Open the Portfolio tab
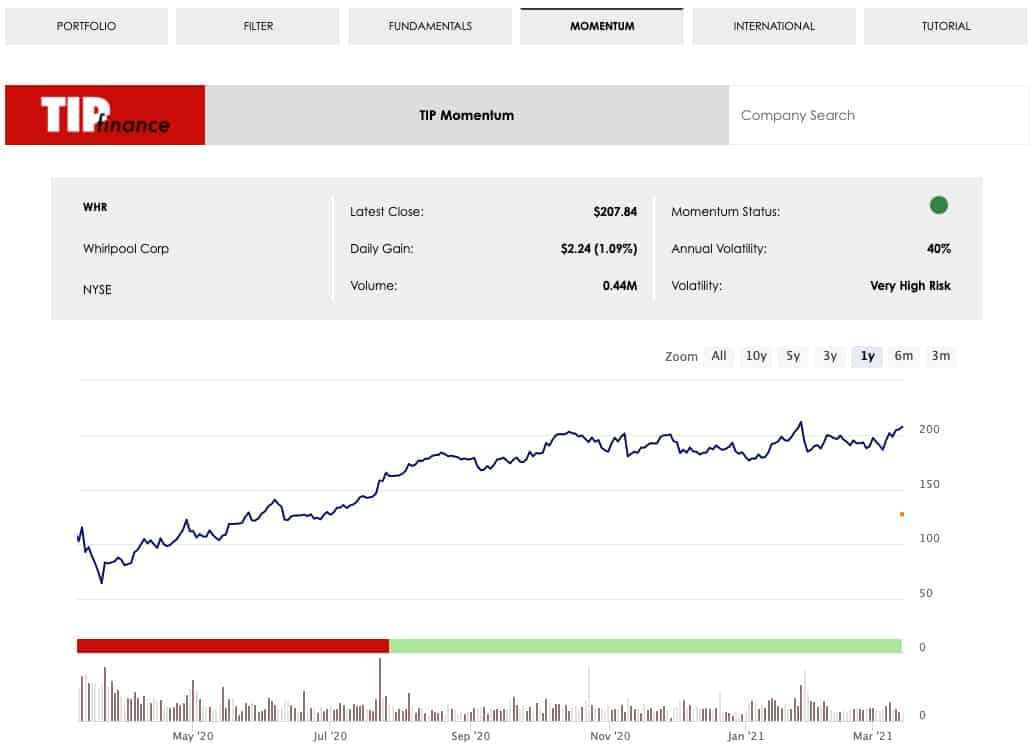Image resolution: width=1035 pixels, height=756 pixels. click(x=86, y=26)
